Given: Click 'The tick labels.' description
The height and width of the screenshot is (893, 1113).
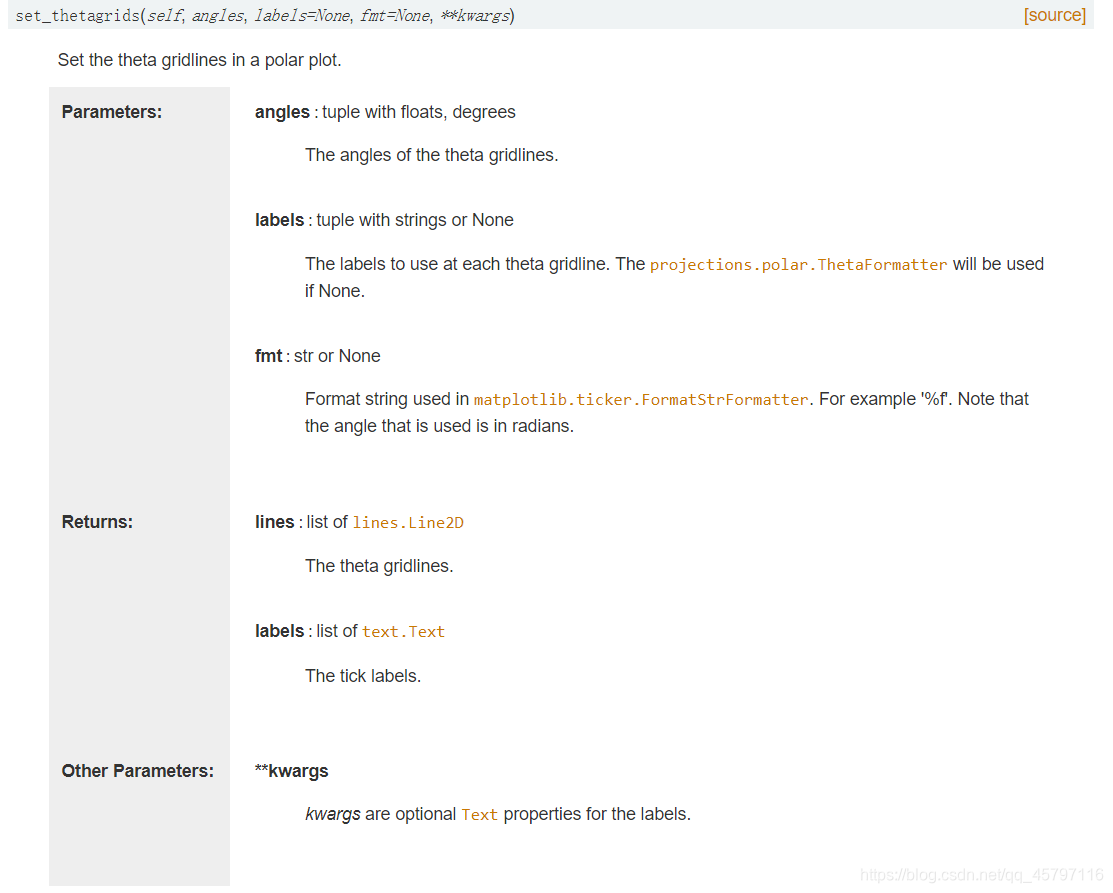Looking at the screenshot, I should coord(363,676).
